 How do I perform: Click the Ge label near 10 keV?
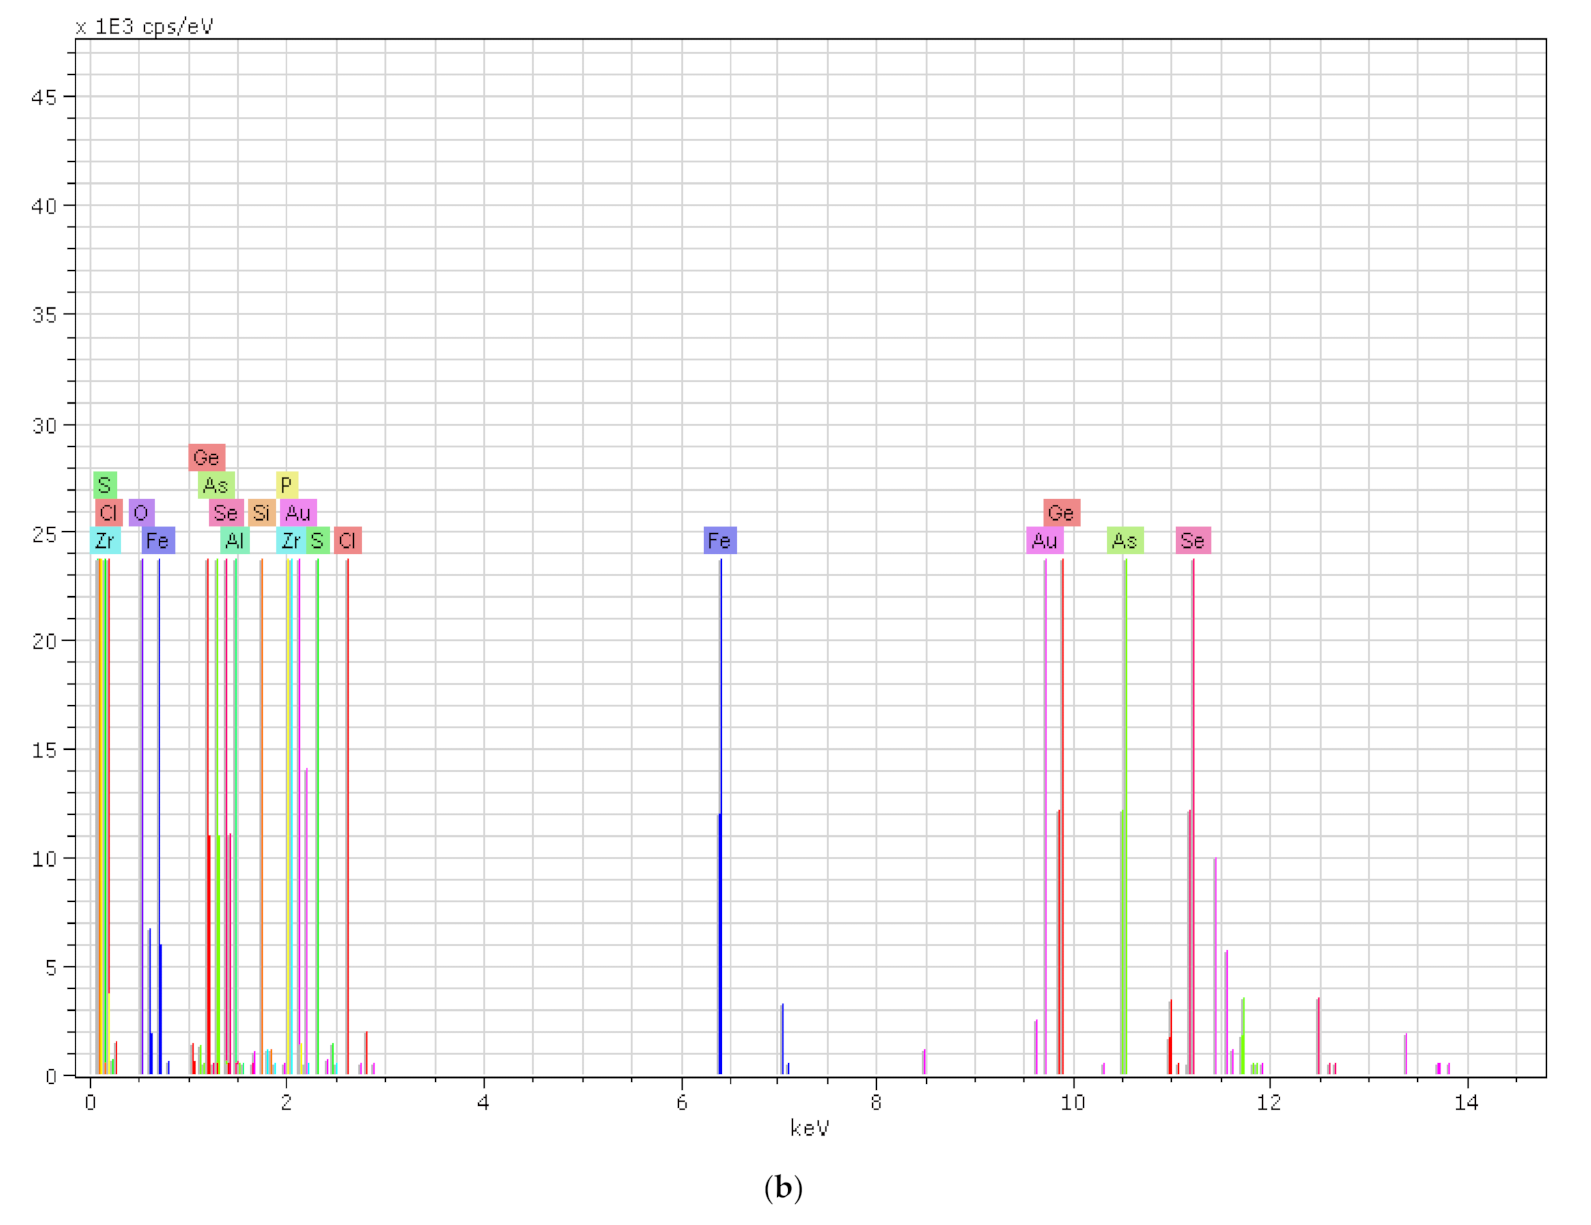click(1061, 513)
